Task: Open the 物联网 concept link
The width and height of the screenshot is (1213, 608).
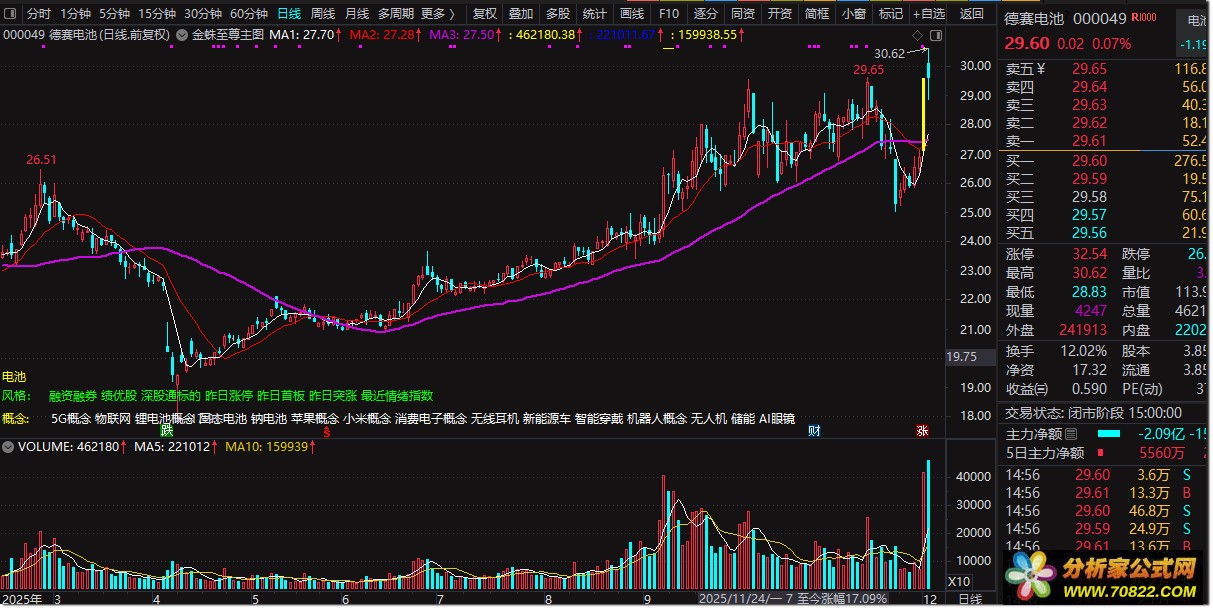Action: (x=112, y=419)
